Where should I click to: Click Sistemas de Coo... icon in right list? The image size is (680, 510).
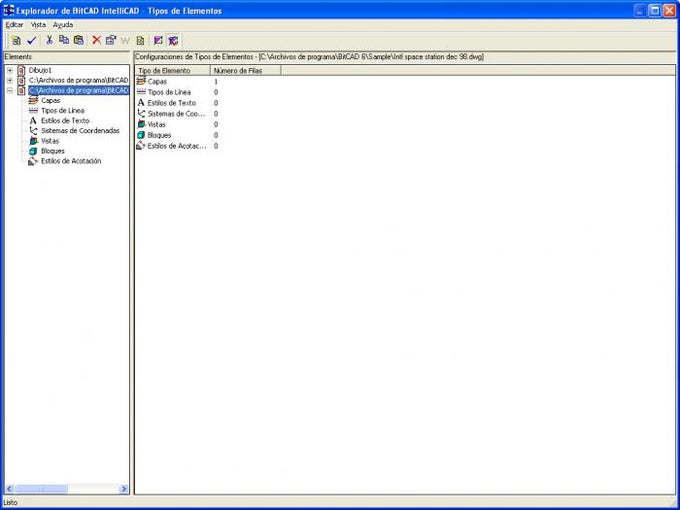click(x=141, y=114)
